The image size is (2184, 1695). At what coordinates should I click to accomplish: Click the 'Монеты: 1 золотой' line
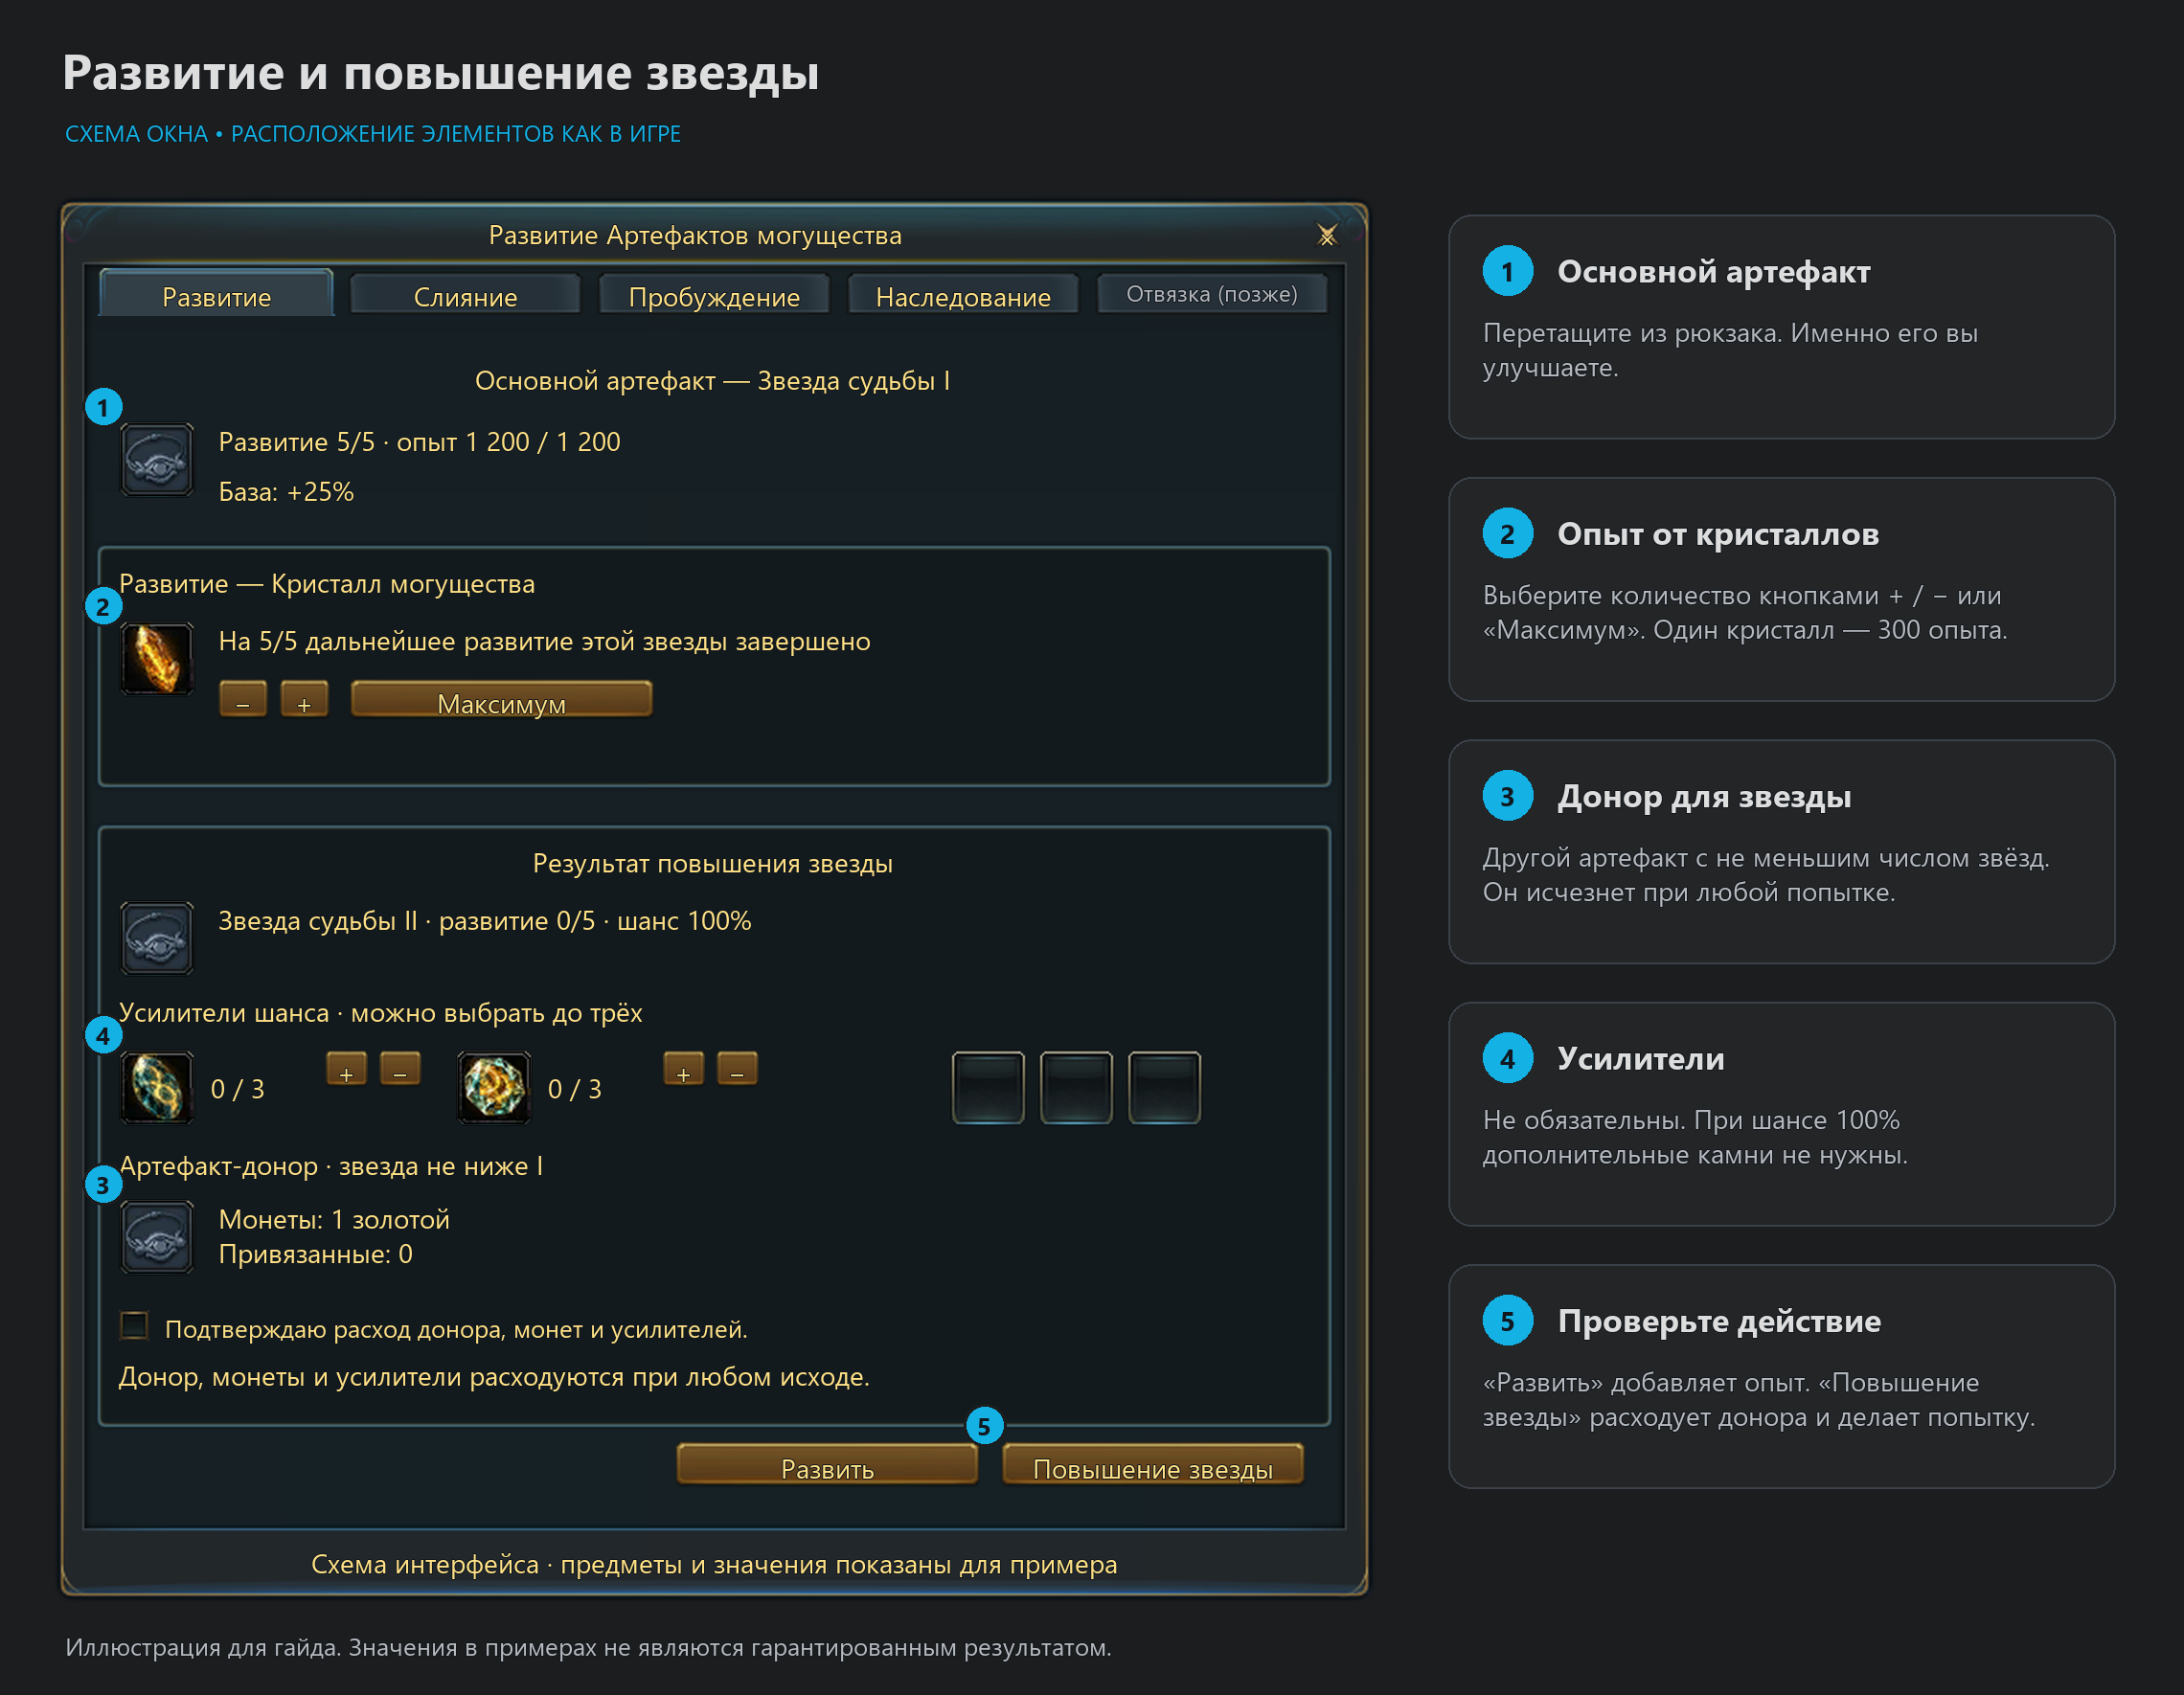334,1220
